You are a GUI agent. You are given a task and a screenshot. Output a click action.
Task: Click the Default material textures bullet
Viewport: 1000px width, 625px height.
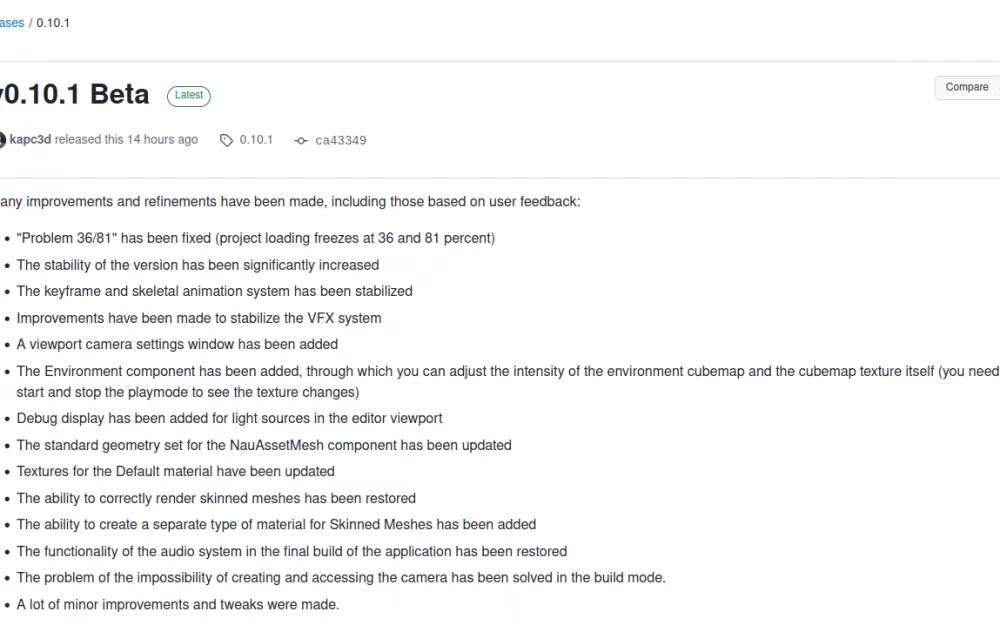coord(175,471)
